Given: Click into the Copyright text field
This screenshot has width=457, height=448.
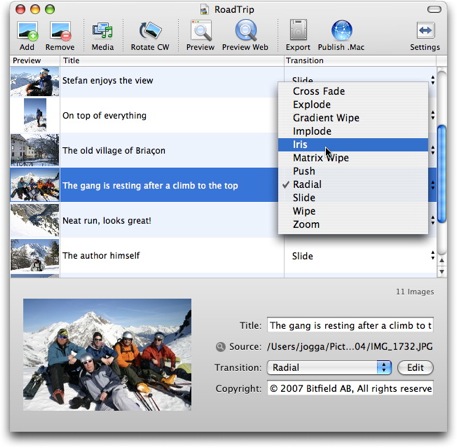Looking at the screenshot, I should click(350, 389).
